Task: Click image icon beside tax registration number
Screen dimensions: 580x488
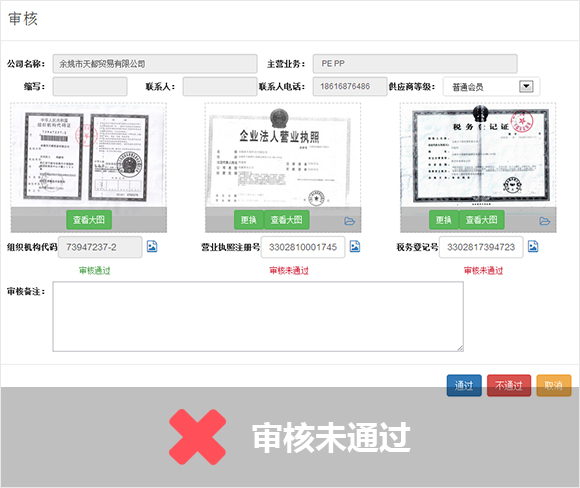Action: (x=533, y=246)
